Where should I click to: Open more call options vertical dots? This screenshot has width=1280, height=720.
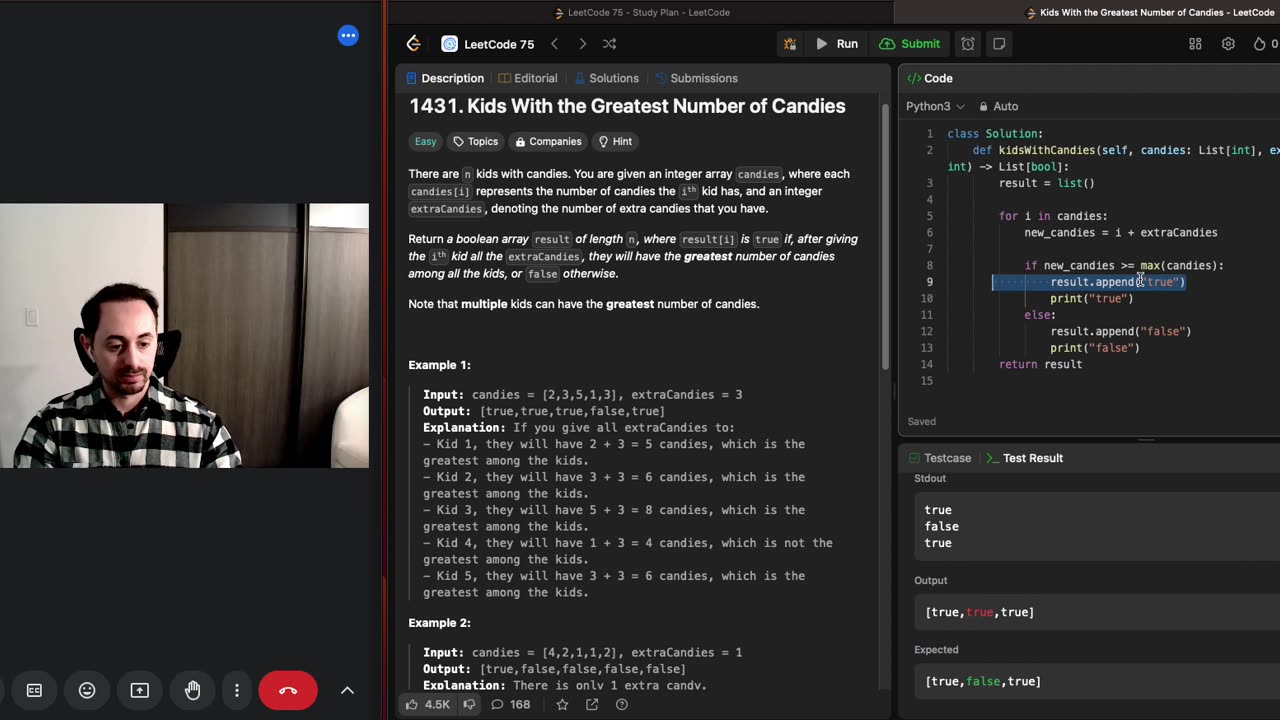[237, 690]
